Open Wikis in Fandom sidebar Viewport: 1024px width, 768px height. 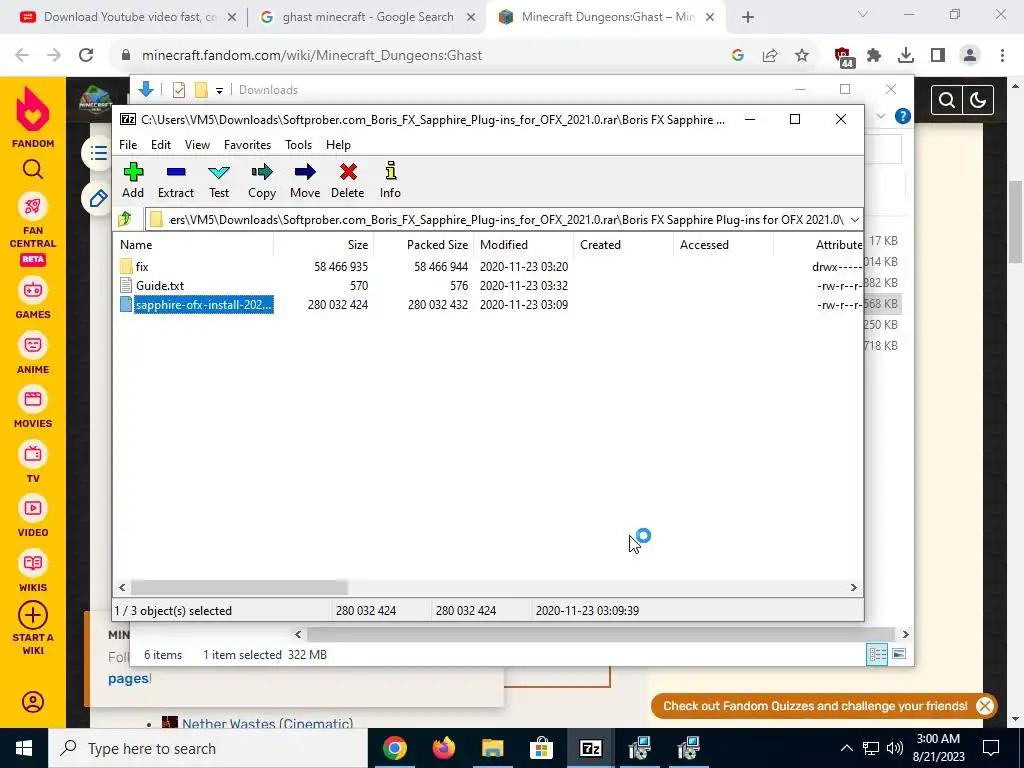33,571
